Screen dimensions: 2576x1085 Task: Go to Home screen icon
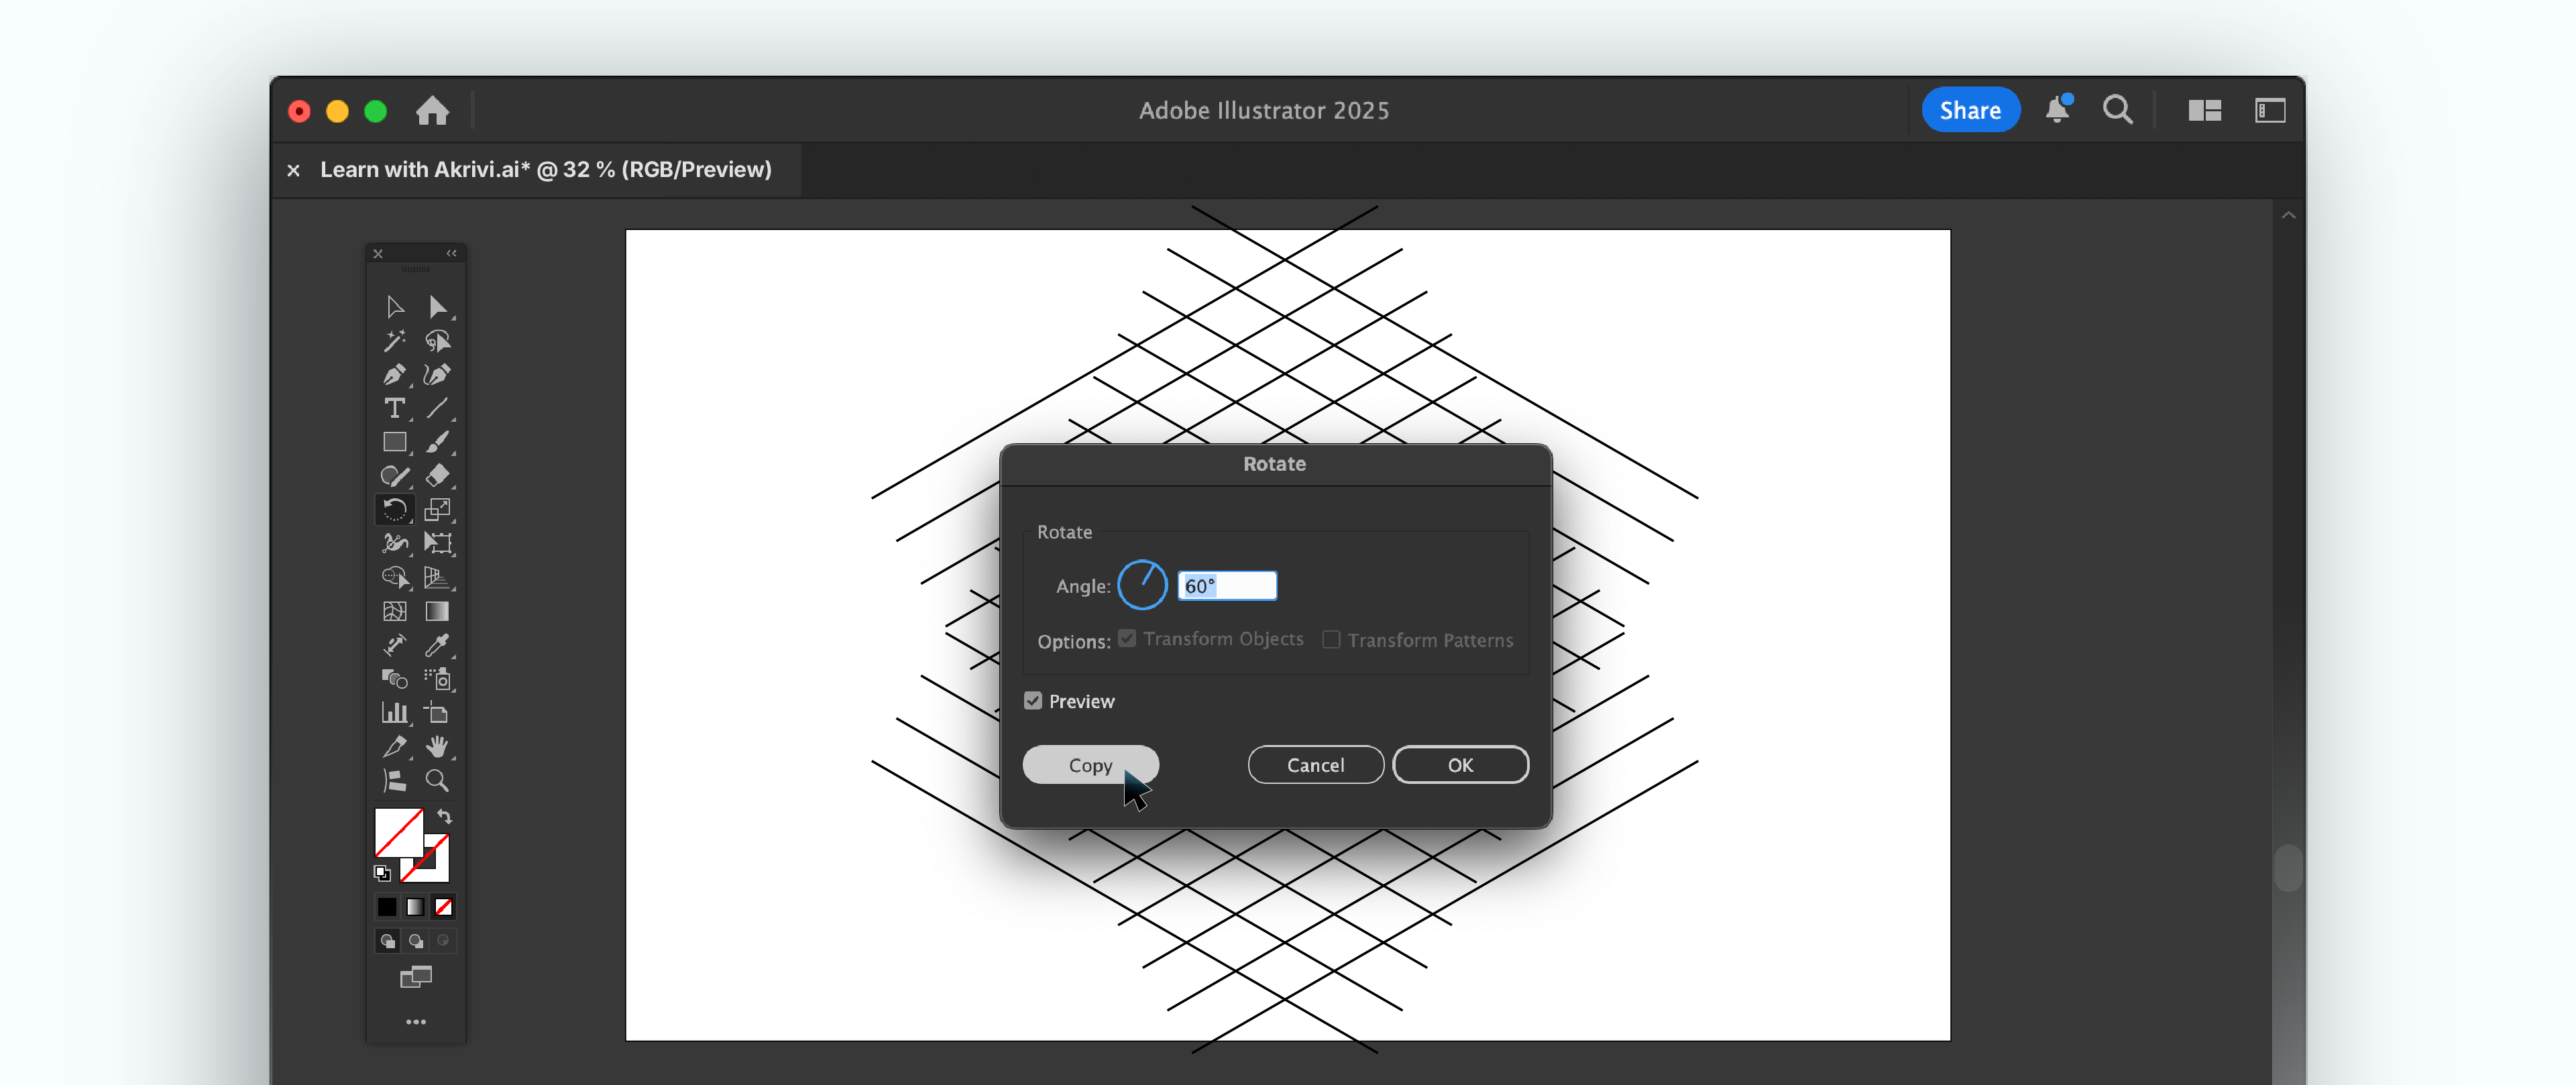pyautogui.click(x=432, y=111)
